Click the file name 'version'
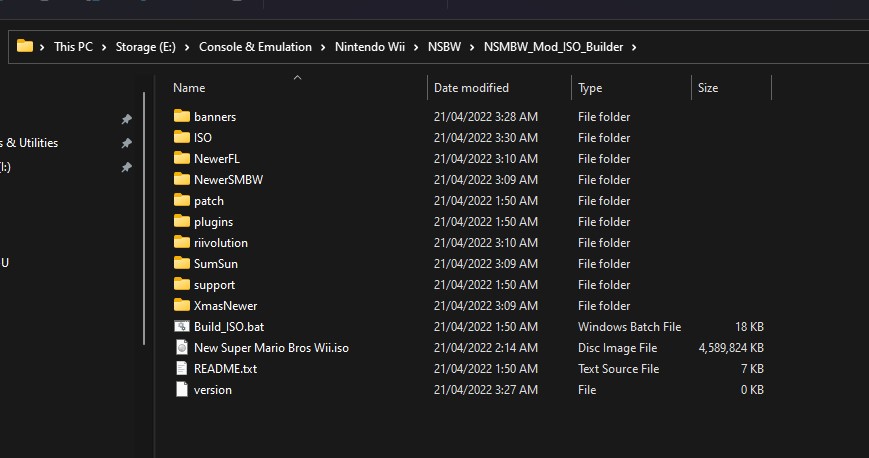 [x=212, y=390]
